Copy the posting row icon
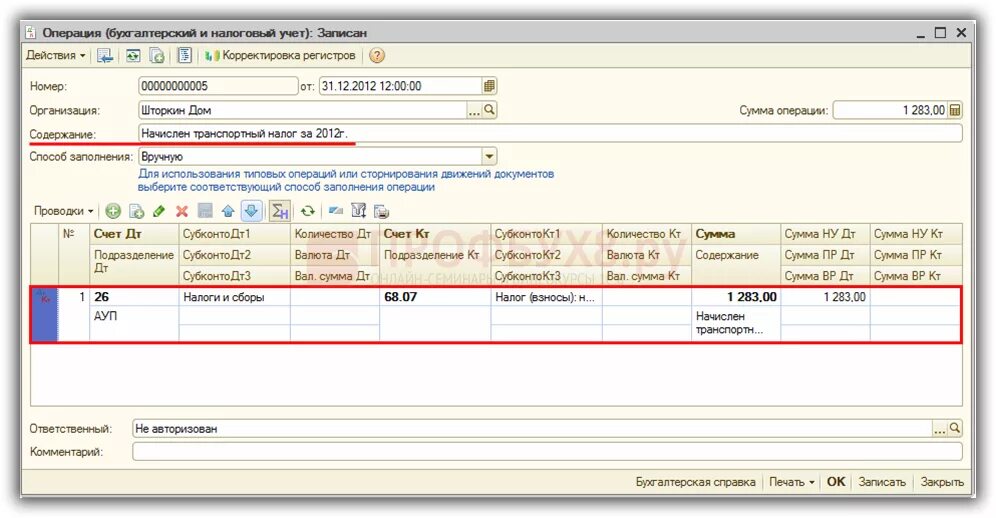The height and width of the screenshot is (518, 996). pyautogui.click(x=137, y=211)
